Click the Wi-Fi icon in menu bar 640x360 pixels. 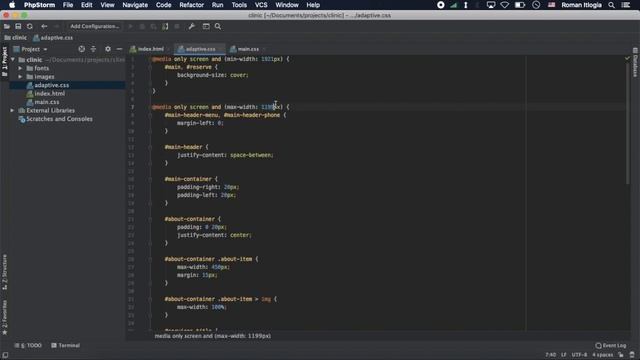pyautogui.click(x=505, y=5)
